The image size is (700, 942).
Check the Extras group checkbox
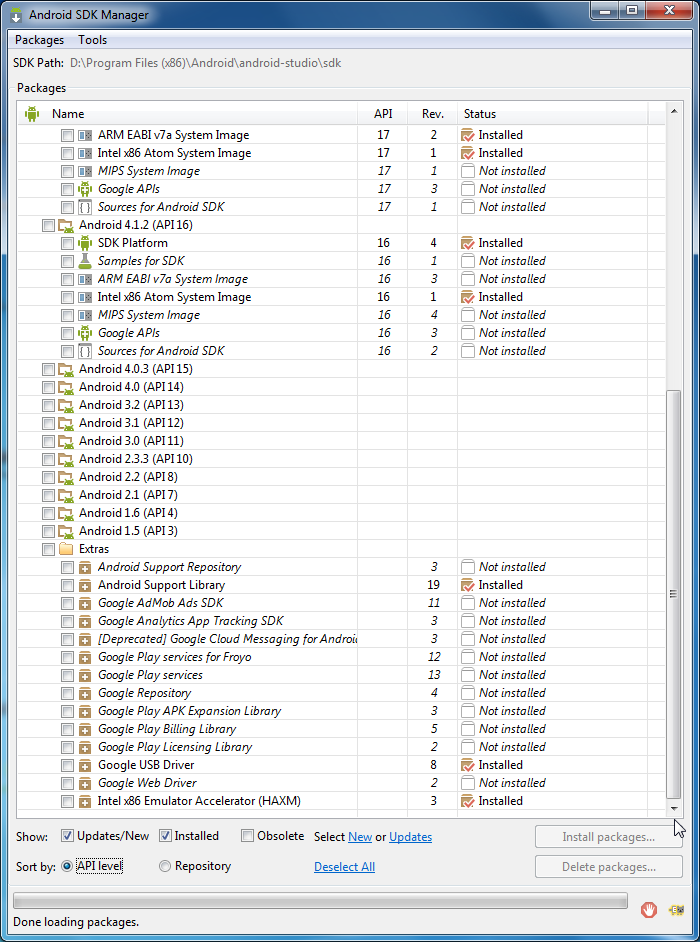click(48, 549)
